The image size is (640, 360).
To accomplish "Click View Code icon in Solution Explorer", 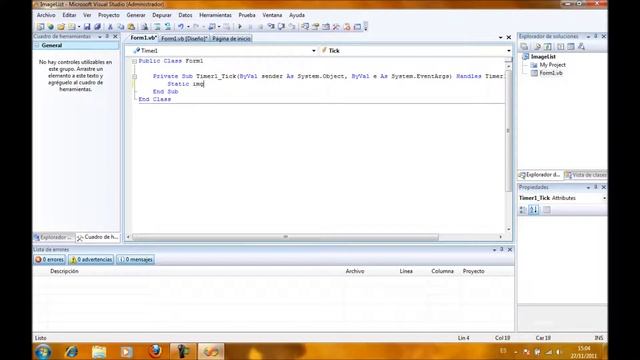I will (x=561, y=47).
